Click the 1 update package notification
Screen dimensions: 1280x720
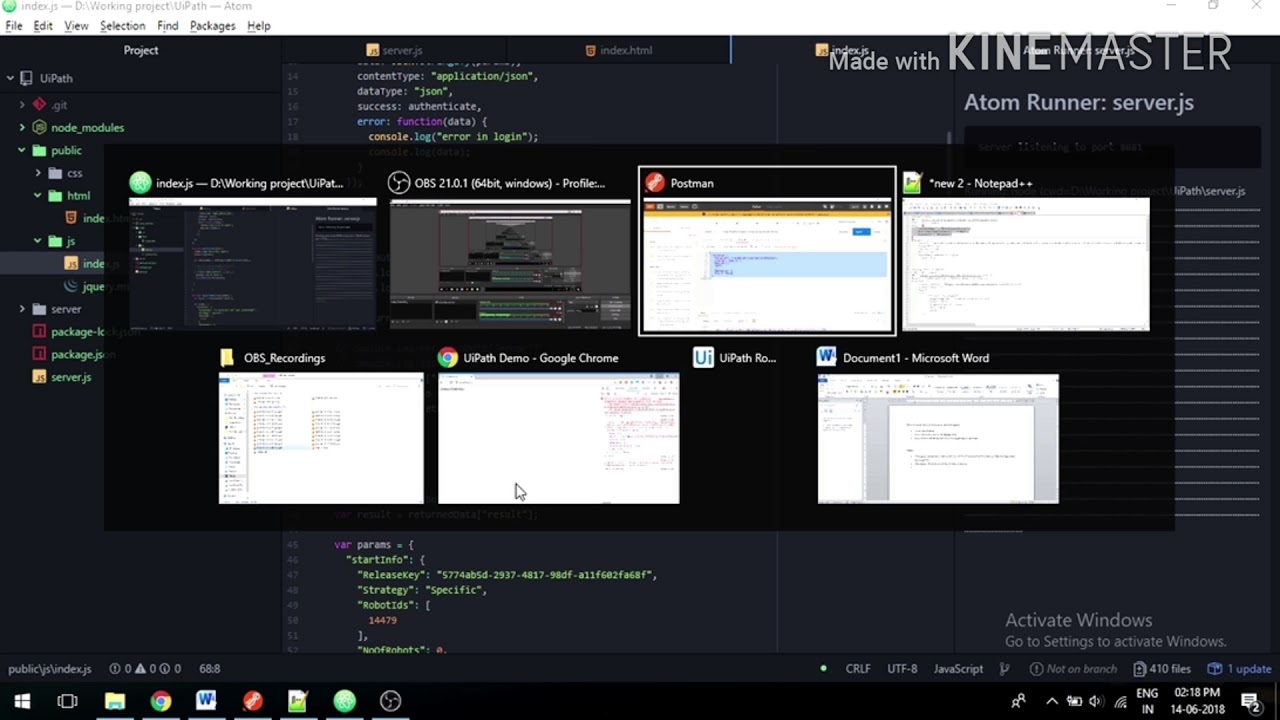click(x=1239, y=669)
